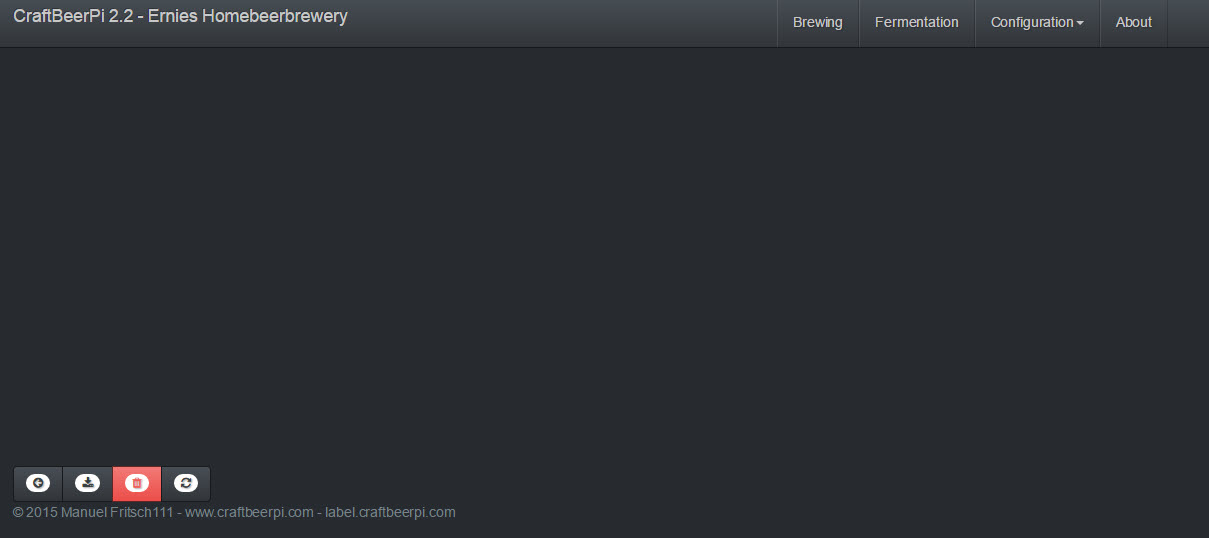Open the Brewing page
The image size is (1209, 538).
click(818, 23)
